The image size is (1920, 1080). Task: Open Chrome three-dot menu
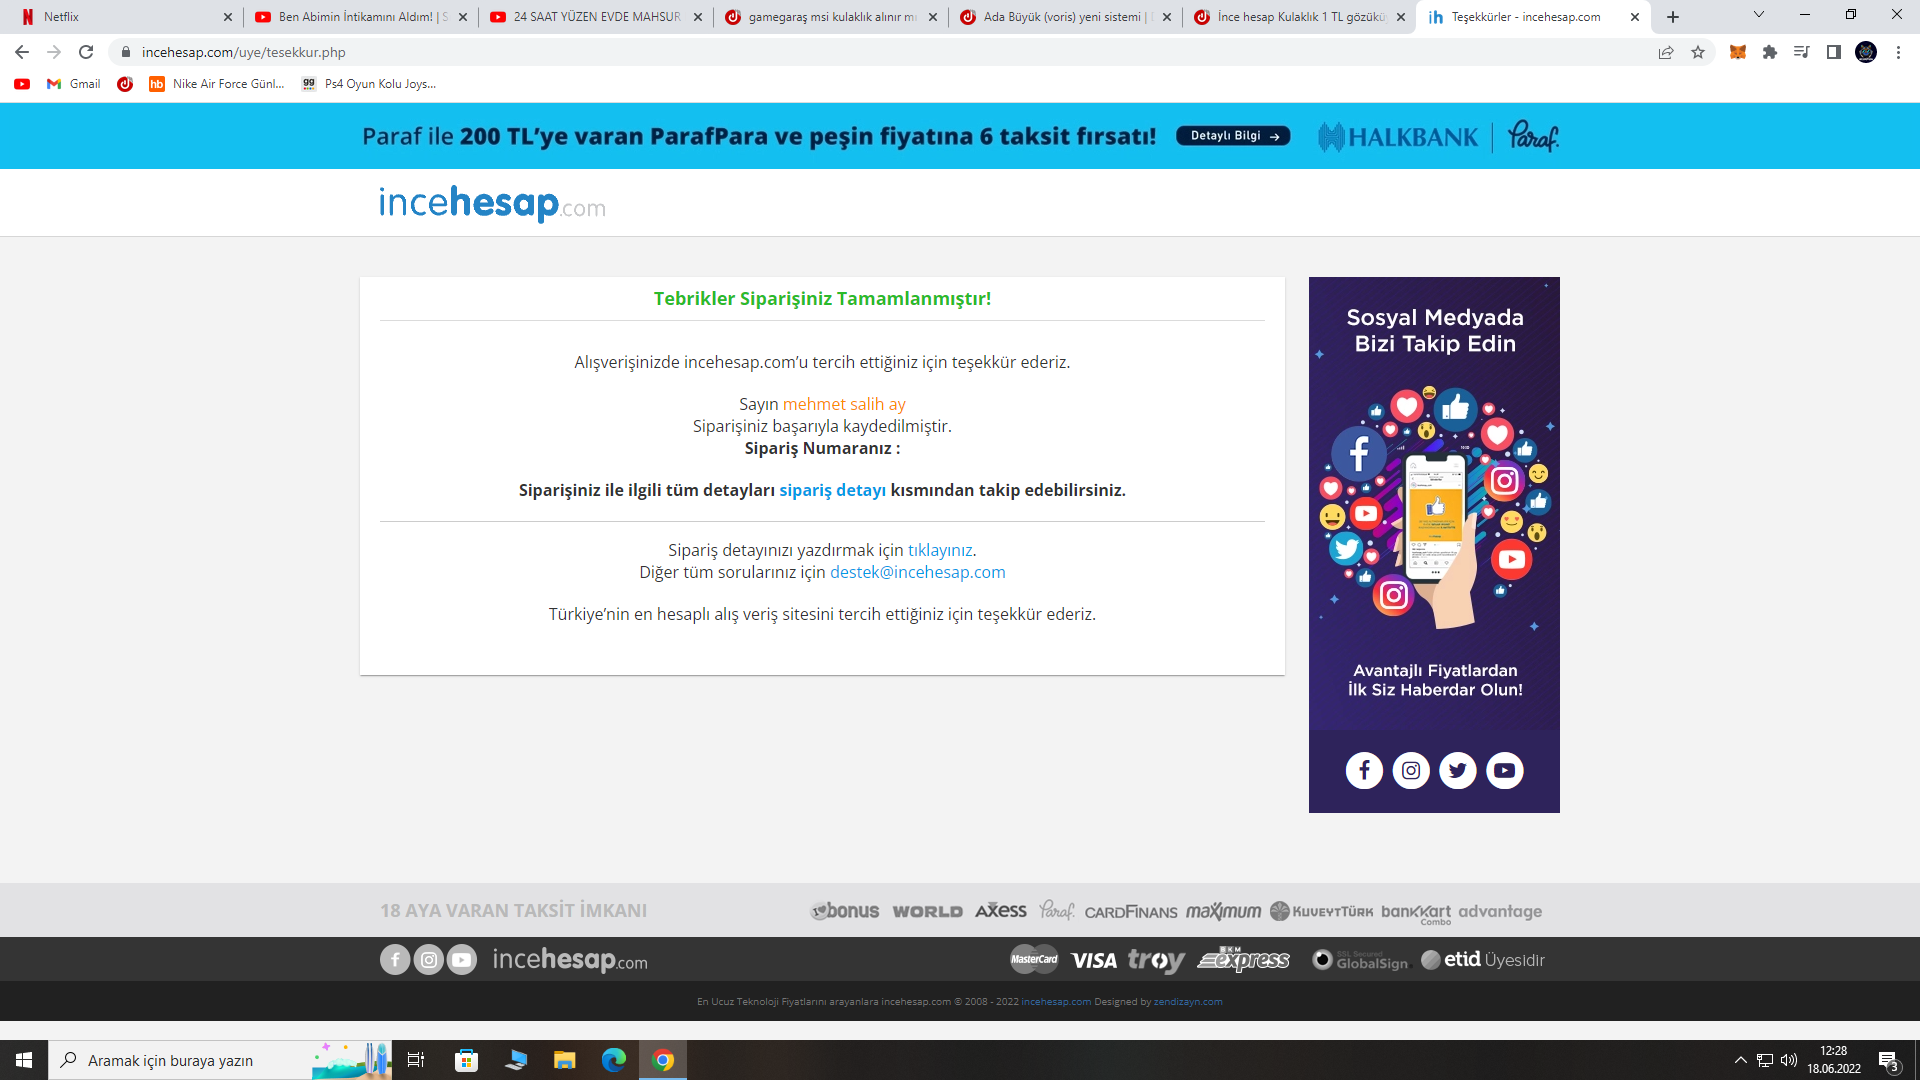point(1898,52)
